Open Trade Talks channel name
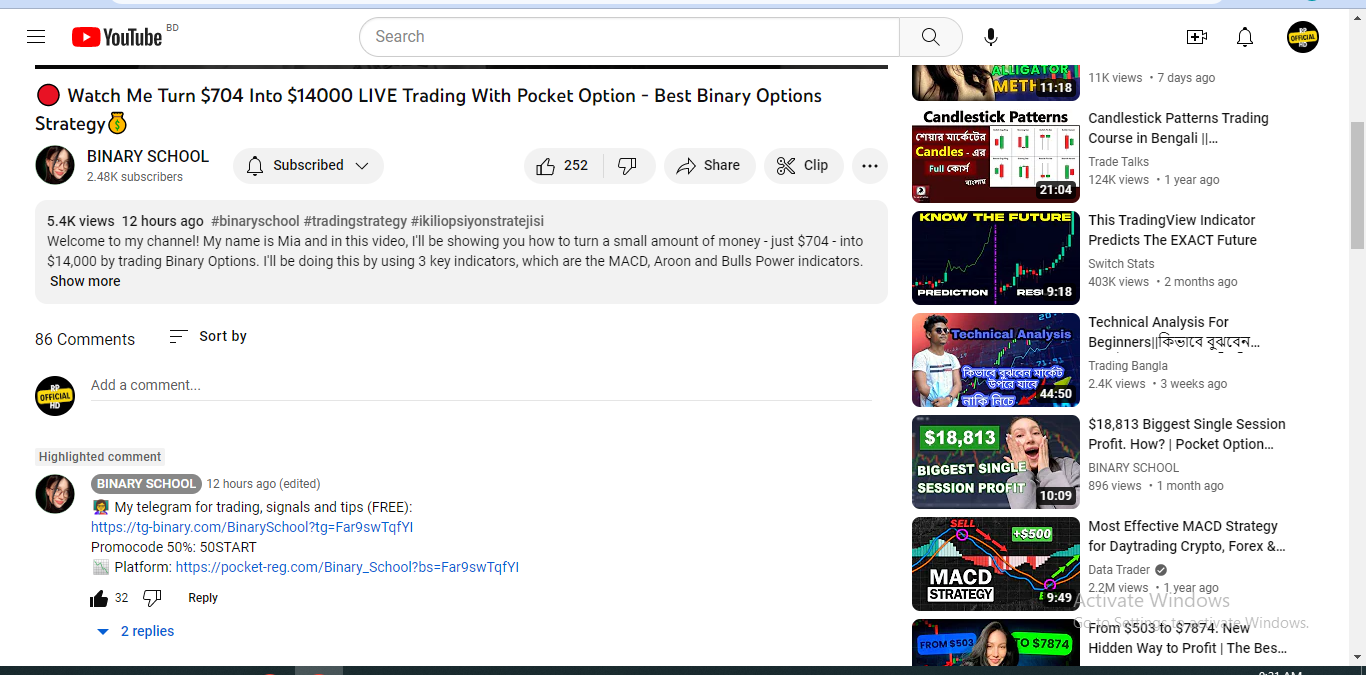 tap(1119, 162)
